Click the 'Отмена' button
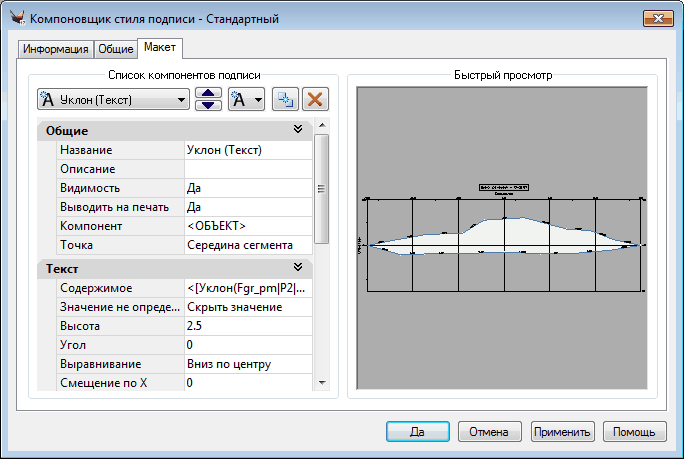Viewport: 684px width, 459px height. [490, 432]
